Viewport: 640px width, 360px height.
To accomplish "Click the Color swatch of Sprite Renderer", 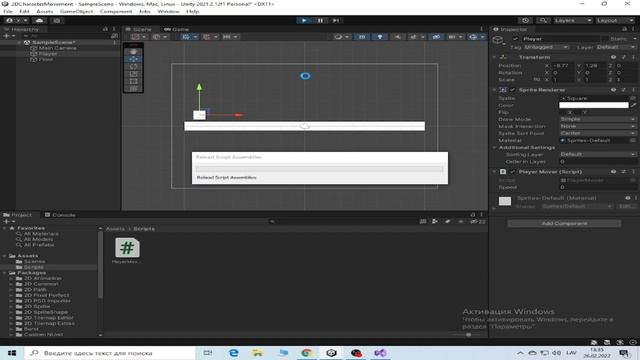I will point(593,105).
